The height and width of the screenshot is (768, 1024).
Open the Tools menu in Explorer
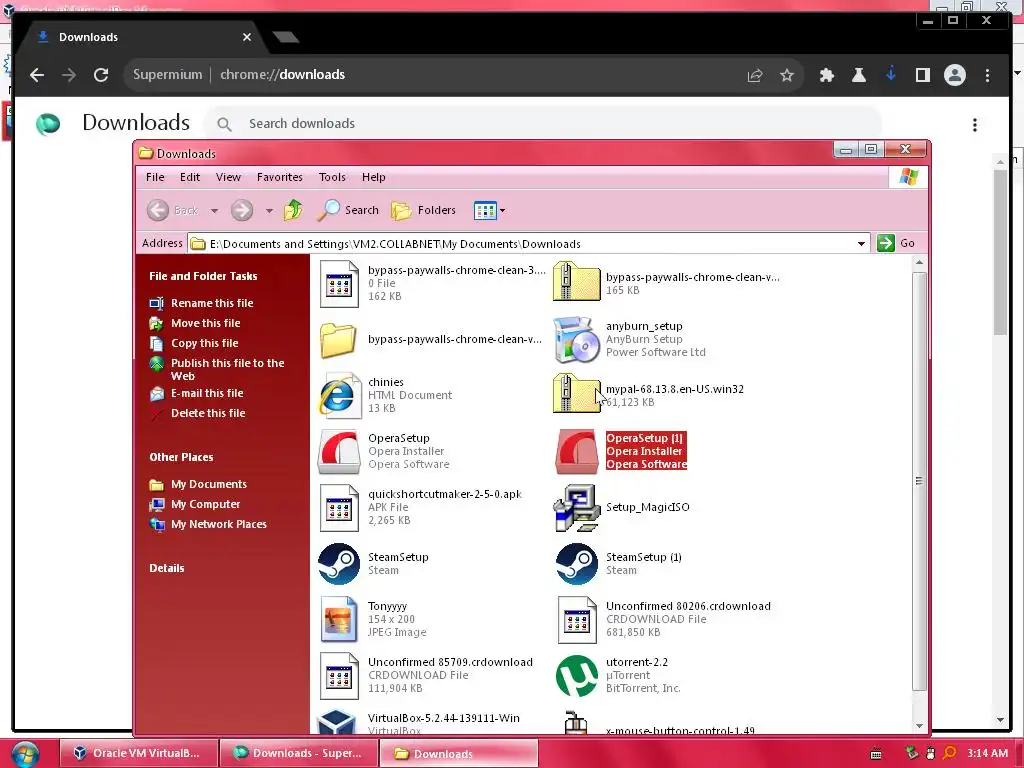[332, 177]
